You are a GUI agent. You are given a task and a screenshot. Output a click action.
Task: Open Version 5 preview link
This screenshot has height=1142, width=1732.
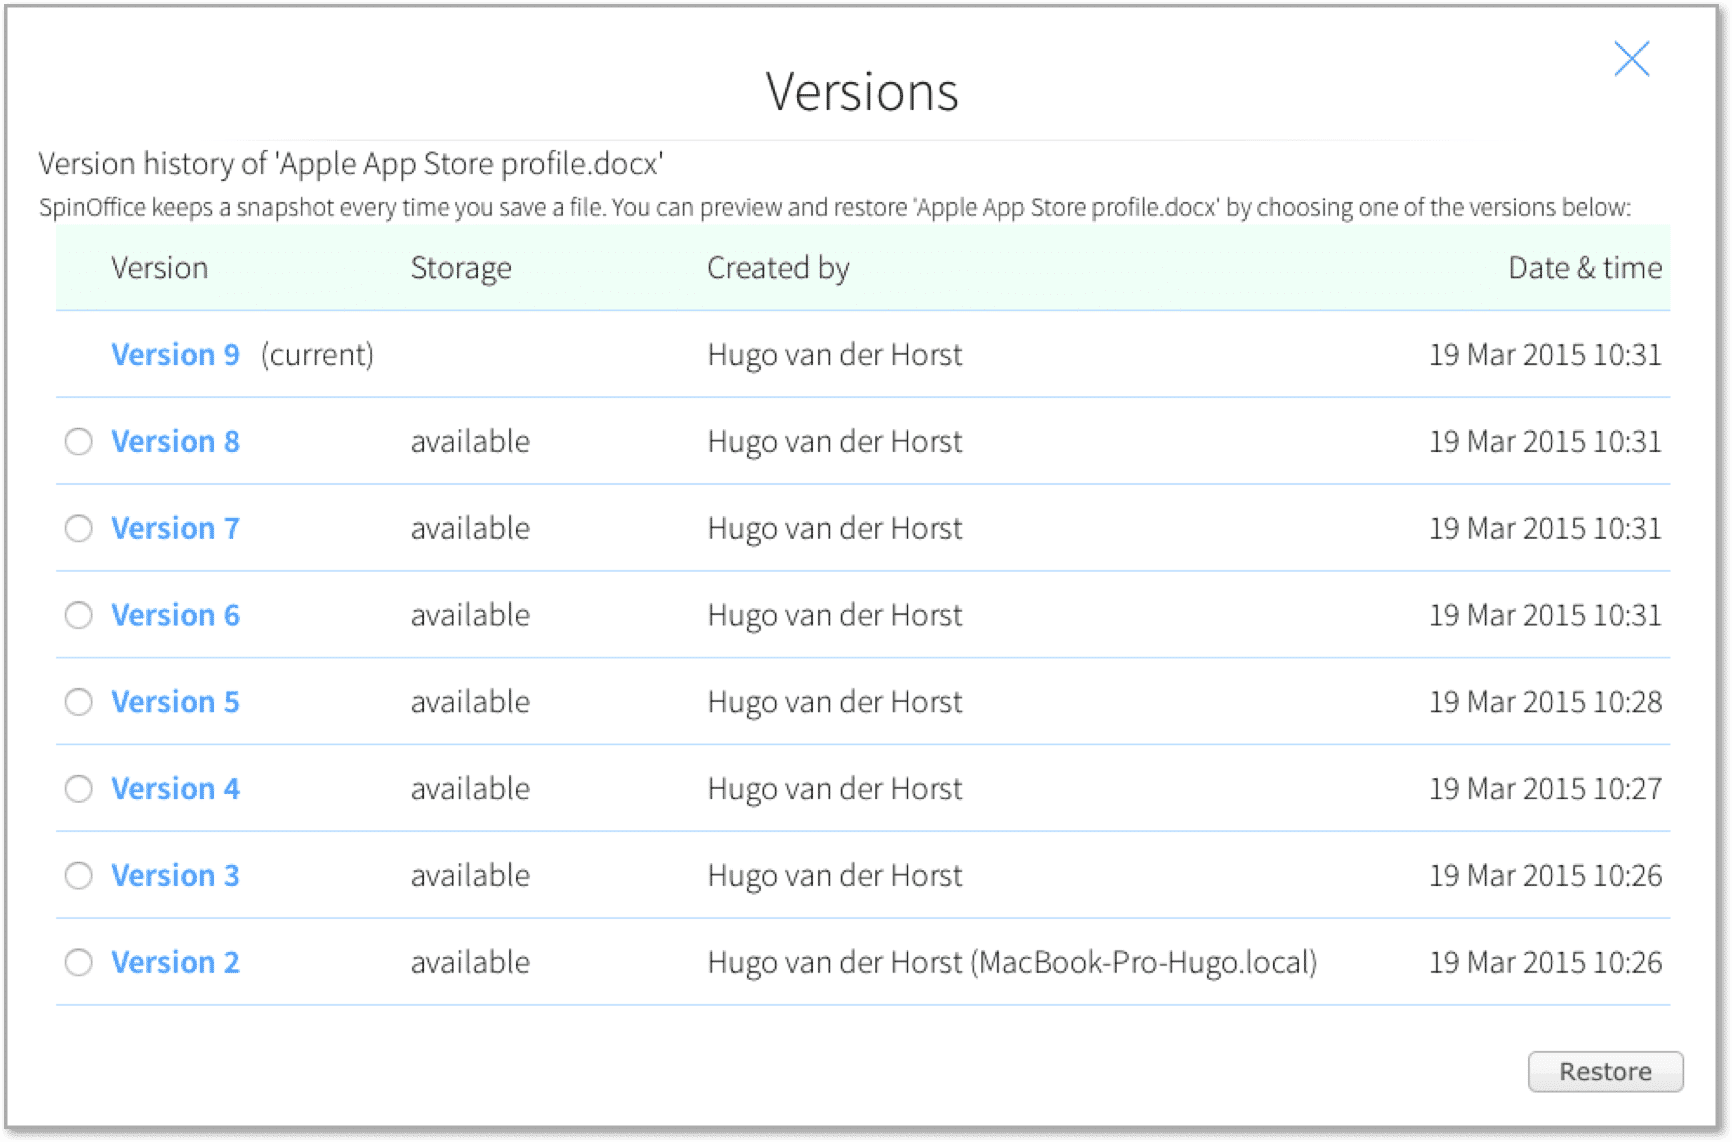(x=175, y=702)
